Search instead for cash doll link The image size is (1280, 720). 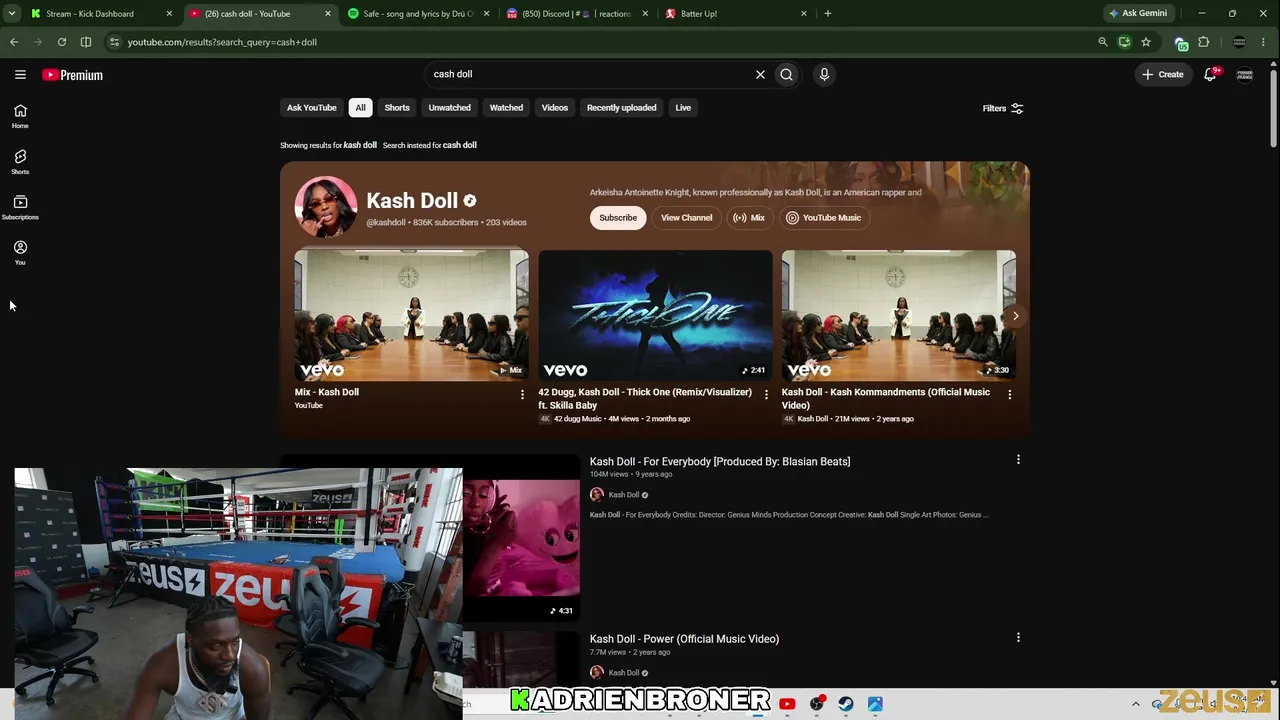point(459,145)
